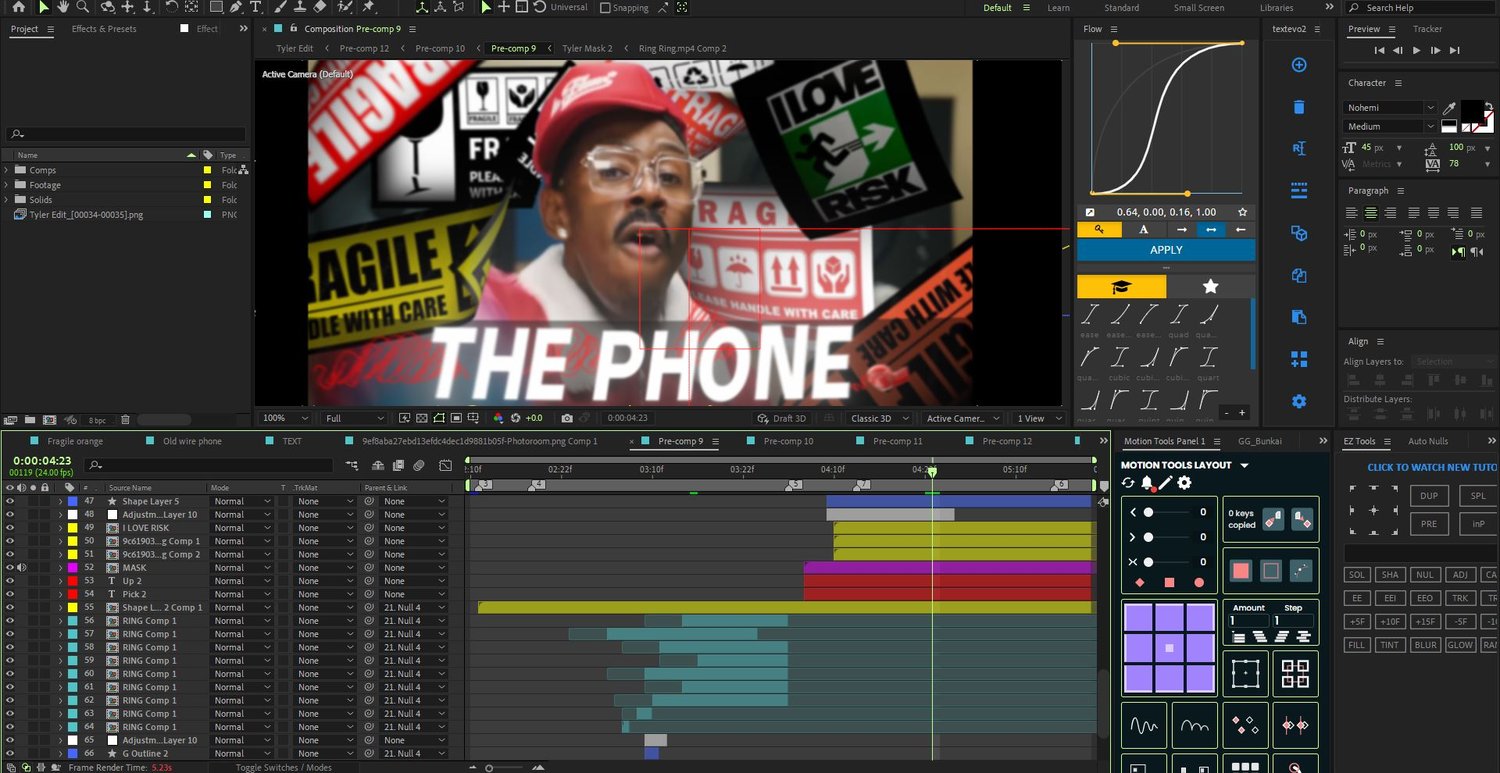Open the 100% magnification dropdown
1500x773 pixels.
click(285, 418)
